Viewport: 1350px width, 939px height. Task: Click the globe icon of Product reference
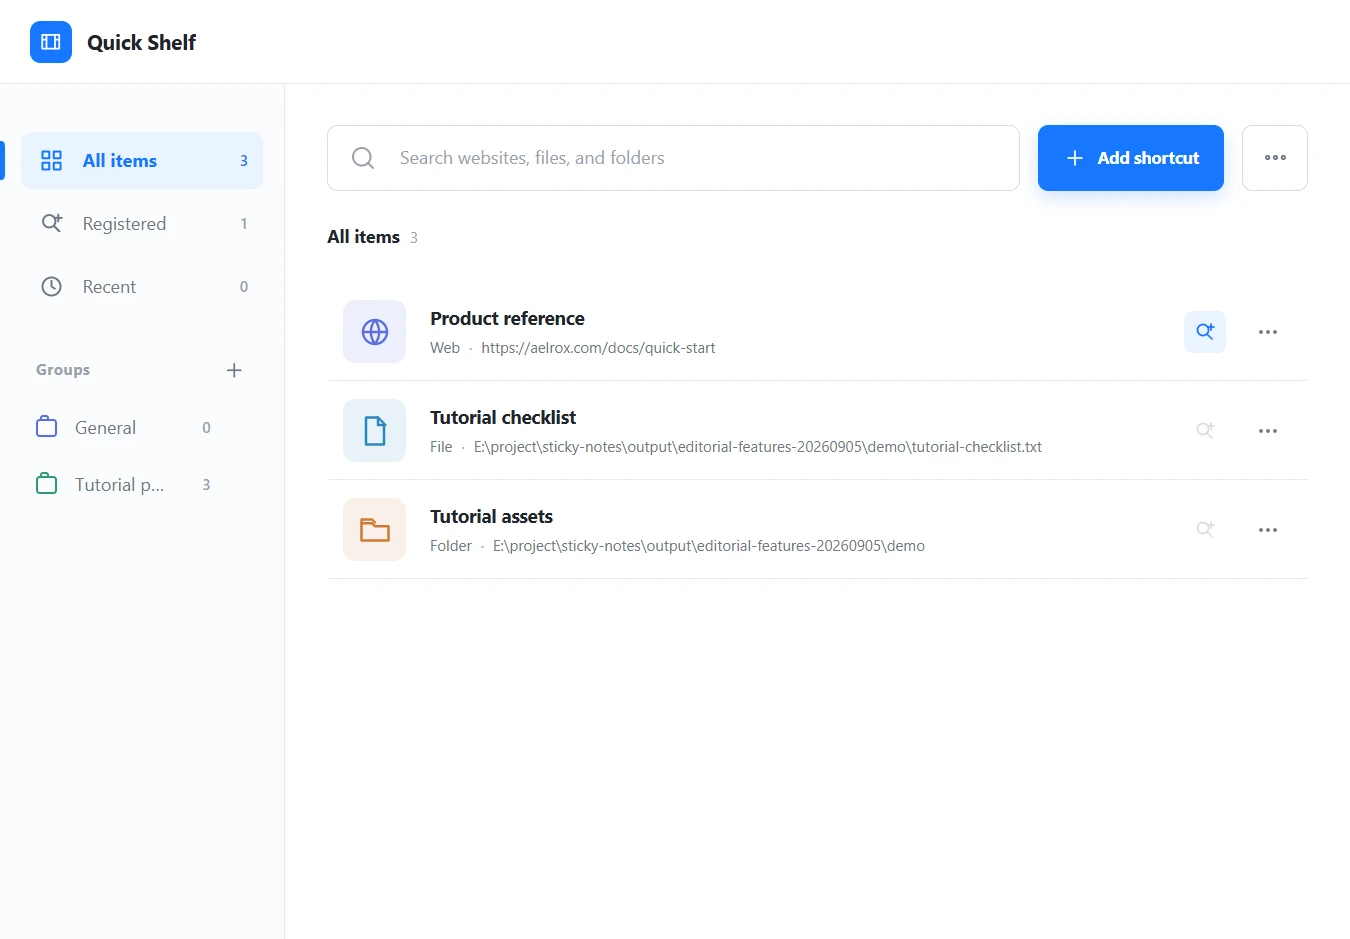click(375, 332)
